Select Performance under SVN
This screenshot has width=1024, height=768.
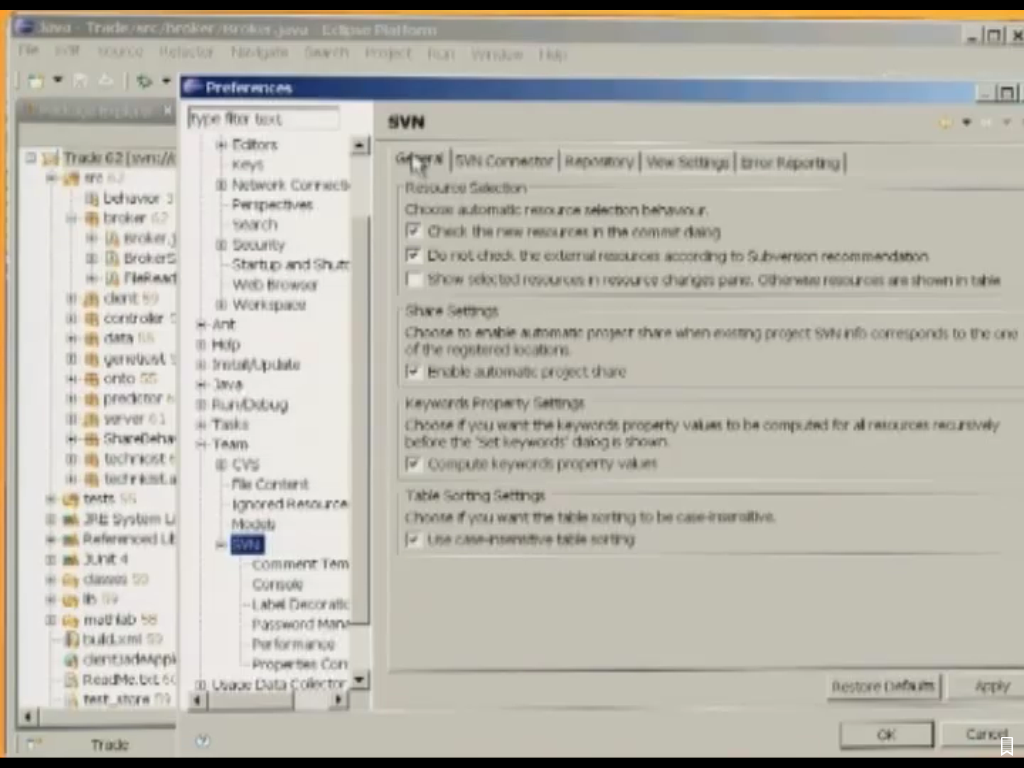tap(293, 644)
